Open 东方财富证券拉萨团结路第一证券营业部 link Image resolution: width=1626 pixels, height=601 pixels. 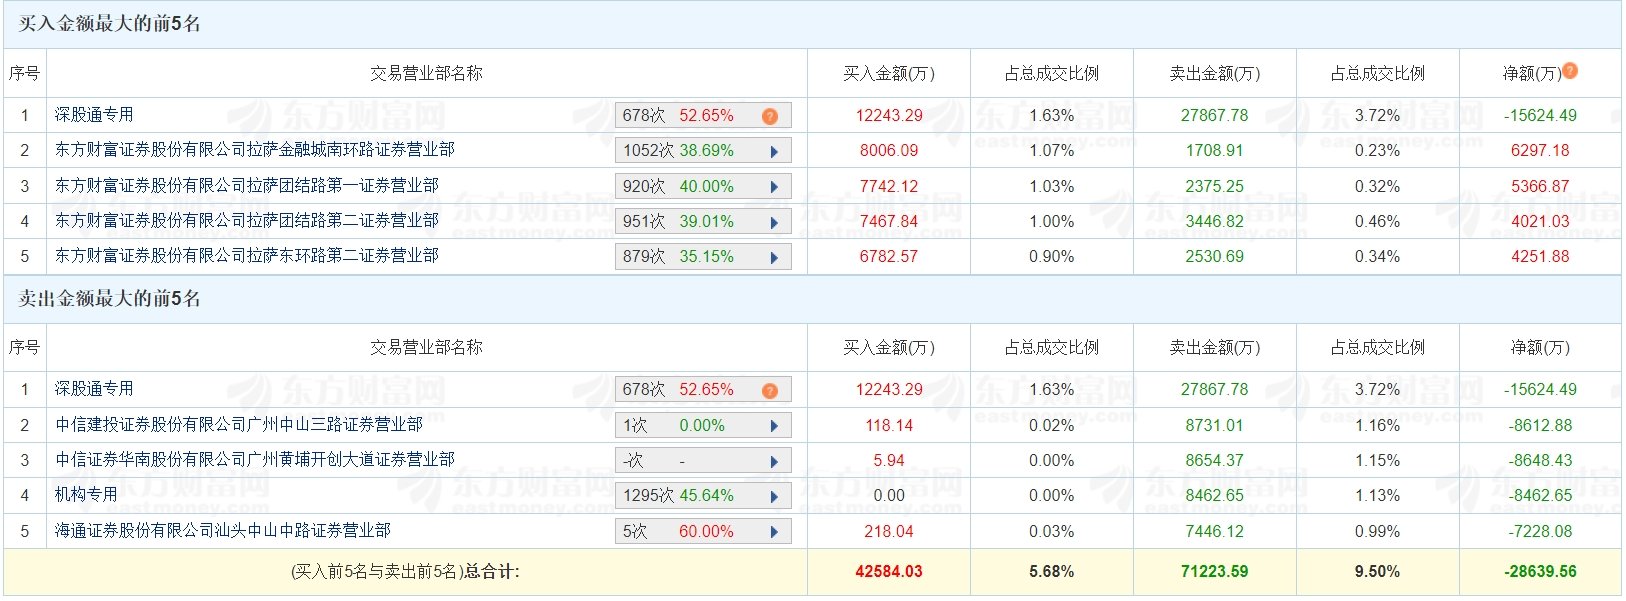247,186
